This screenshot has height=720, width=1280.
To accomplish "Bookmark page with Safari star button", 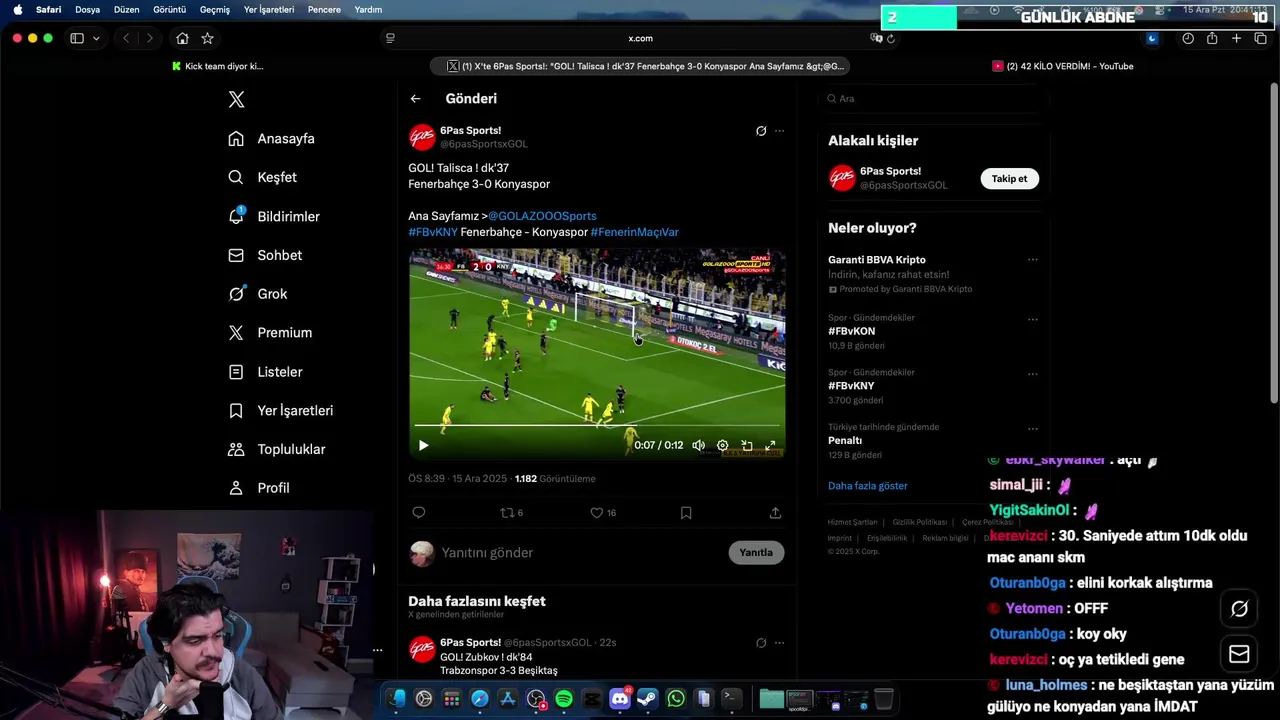I will point(207,38).
